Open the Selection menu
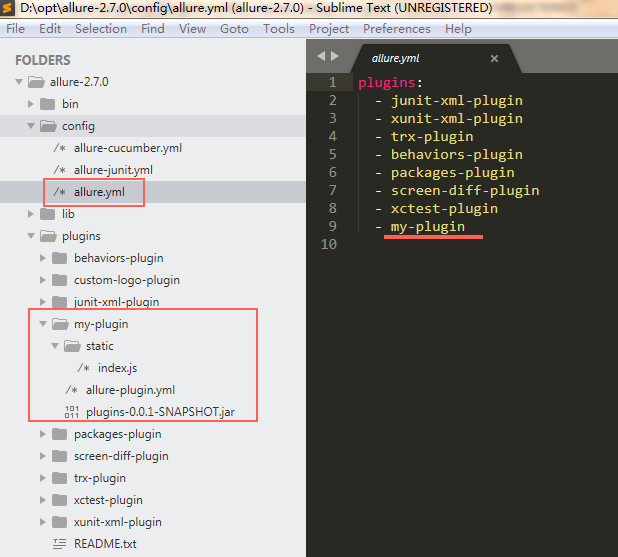This screenshot has width=618, height=557. point(101,29)
